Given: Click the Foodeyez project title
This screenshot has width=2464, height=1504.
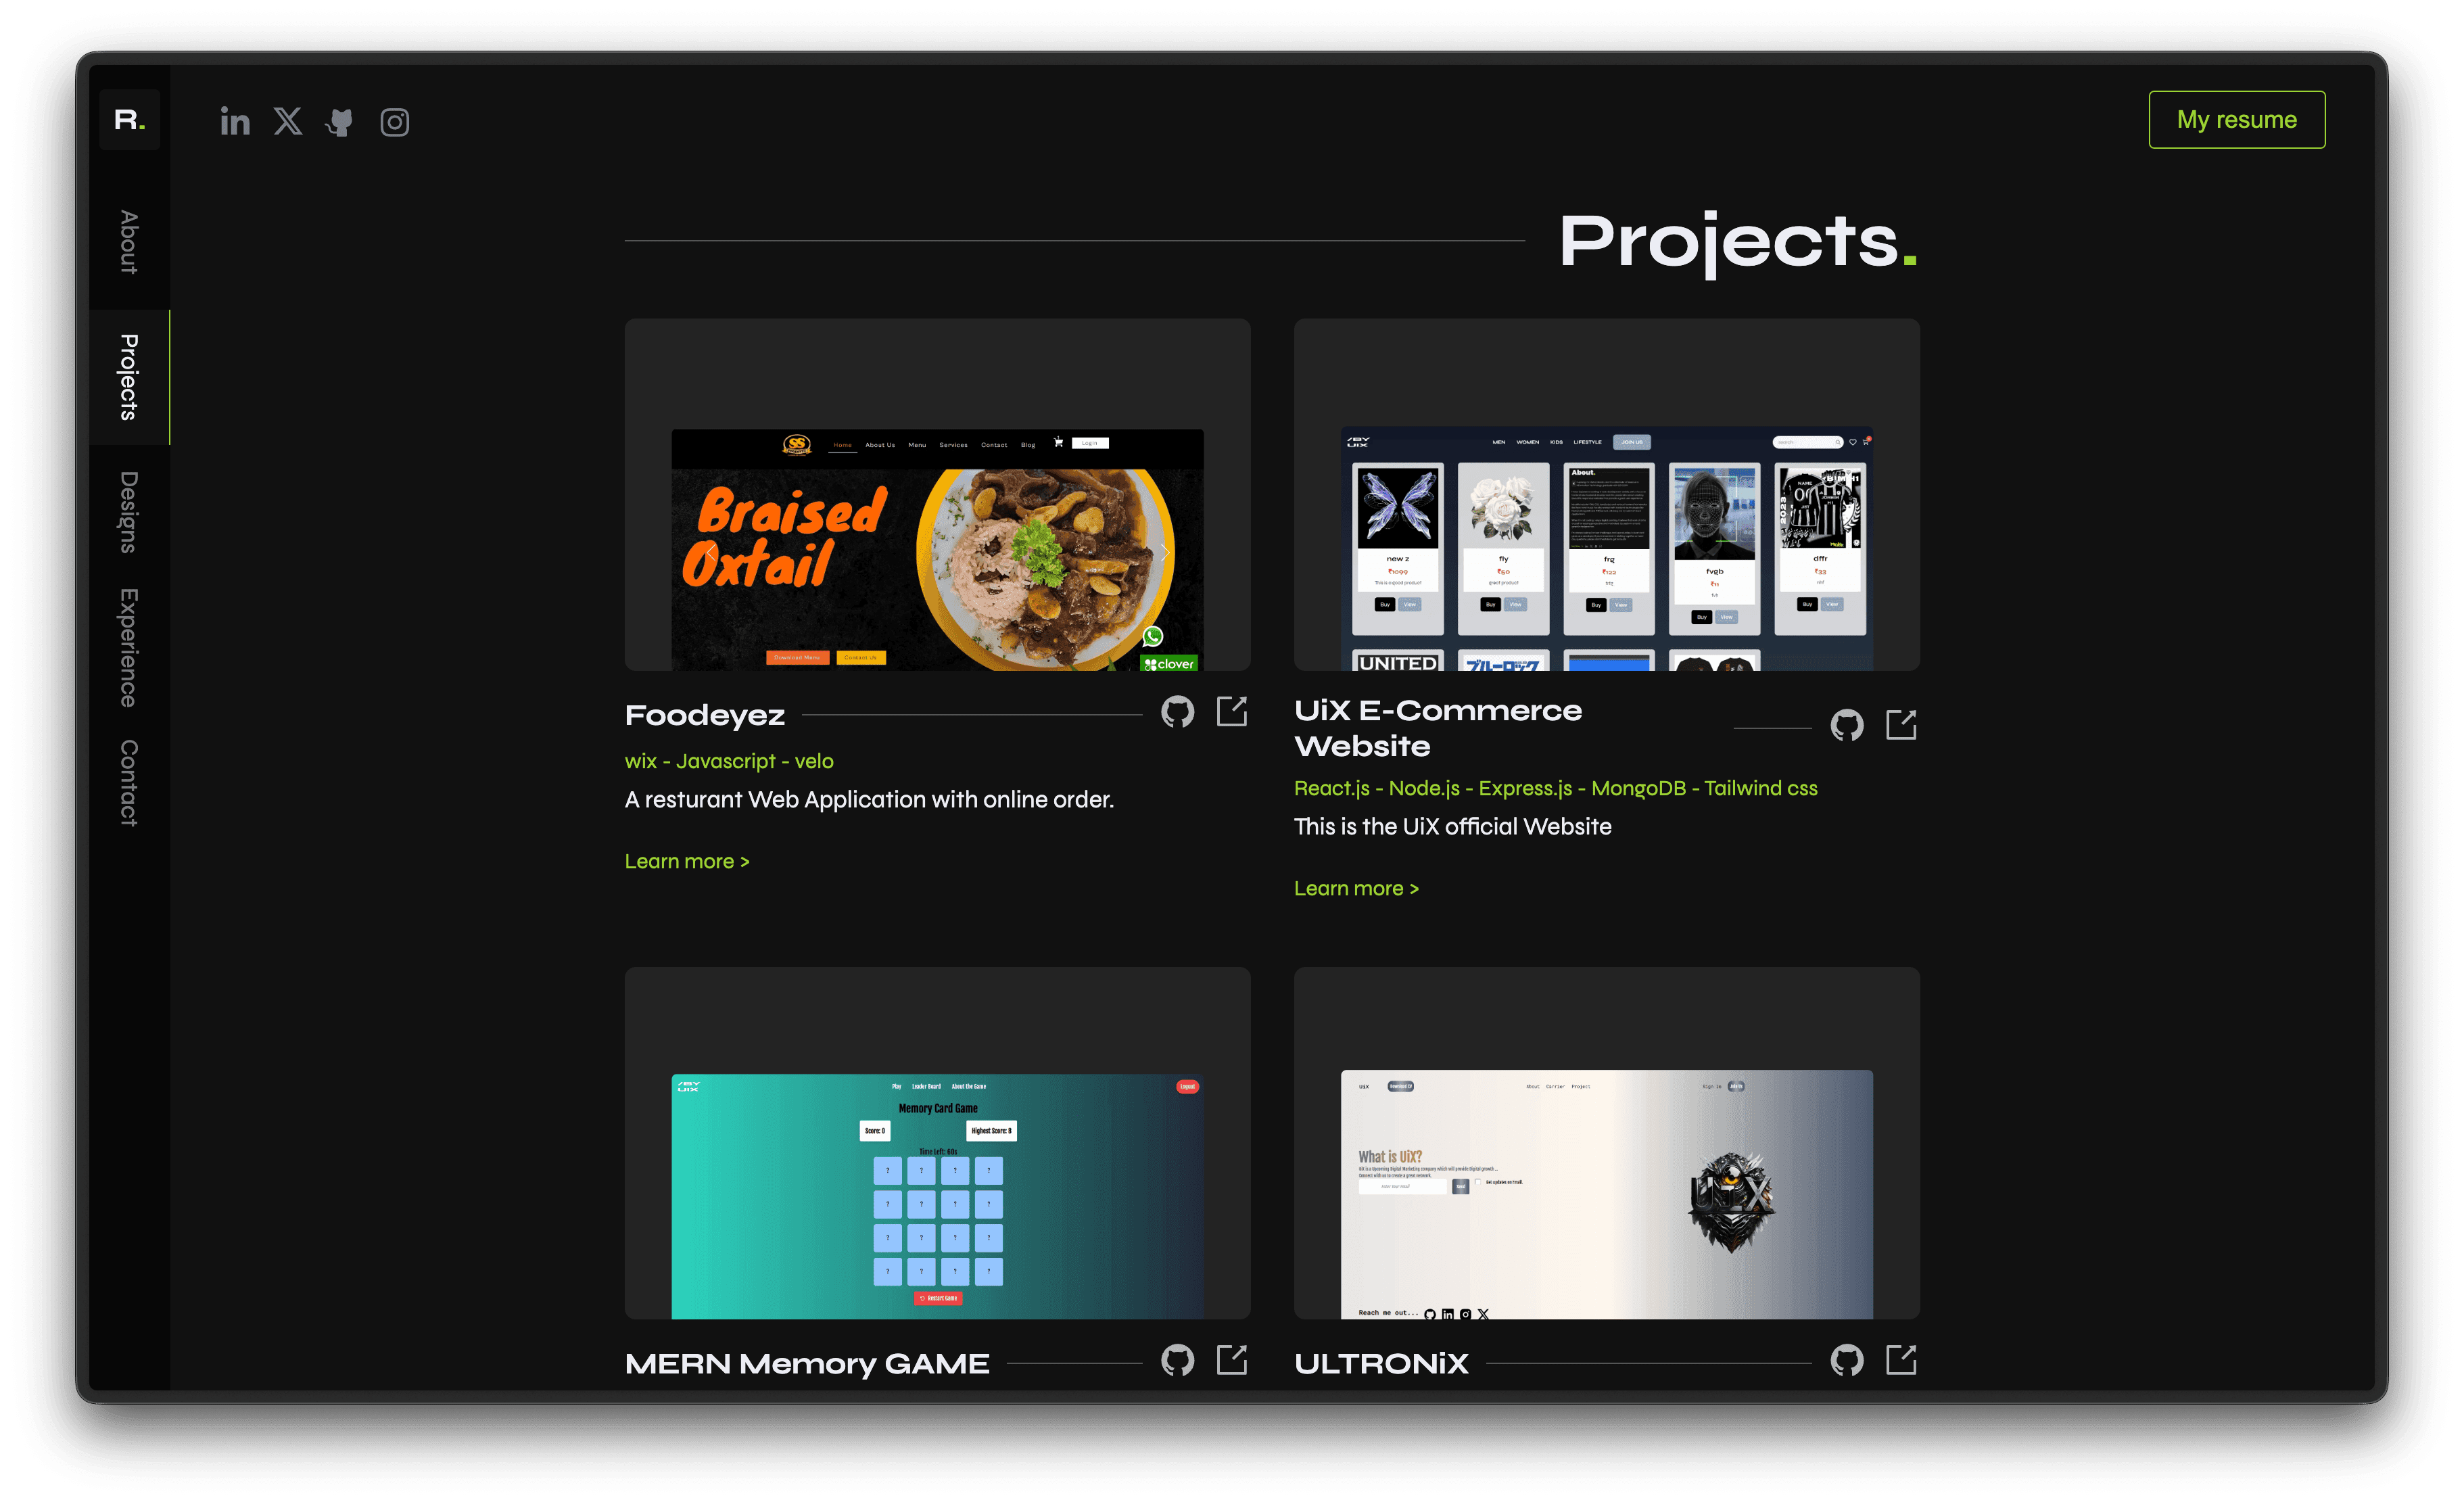Looking at the screenshot, I should 705,716.
